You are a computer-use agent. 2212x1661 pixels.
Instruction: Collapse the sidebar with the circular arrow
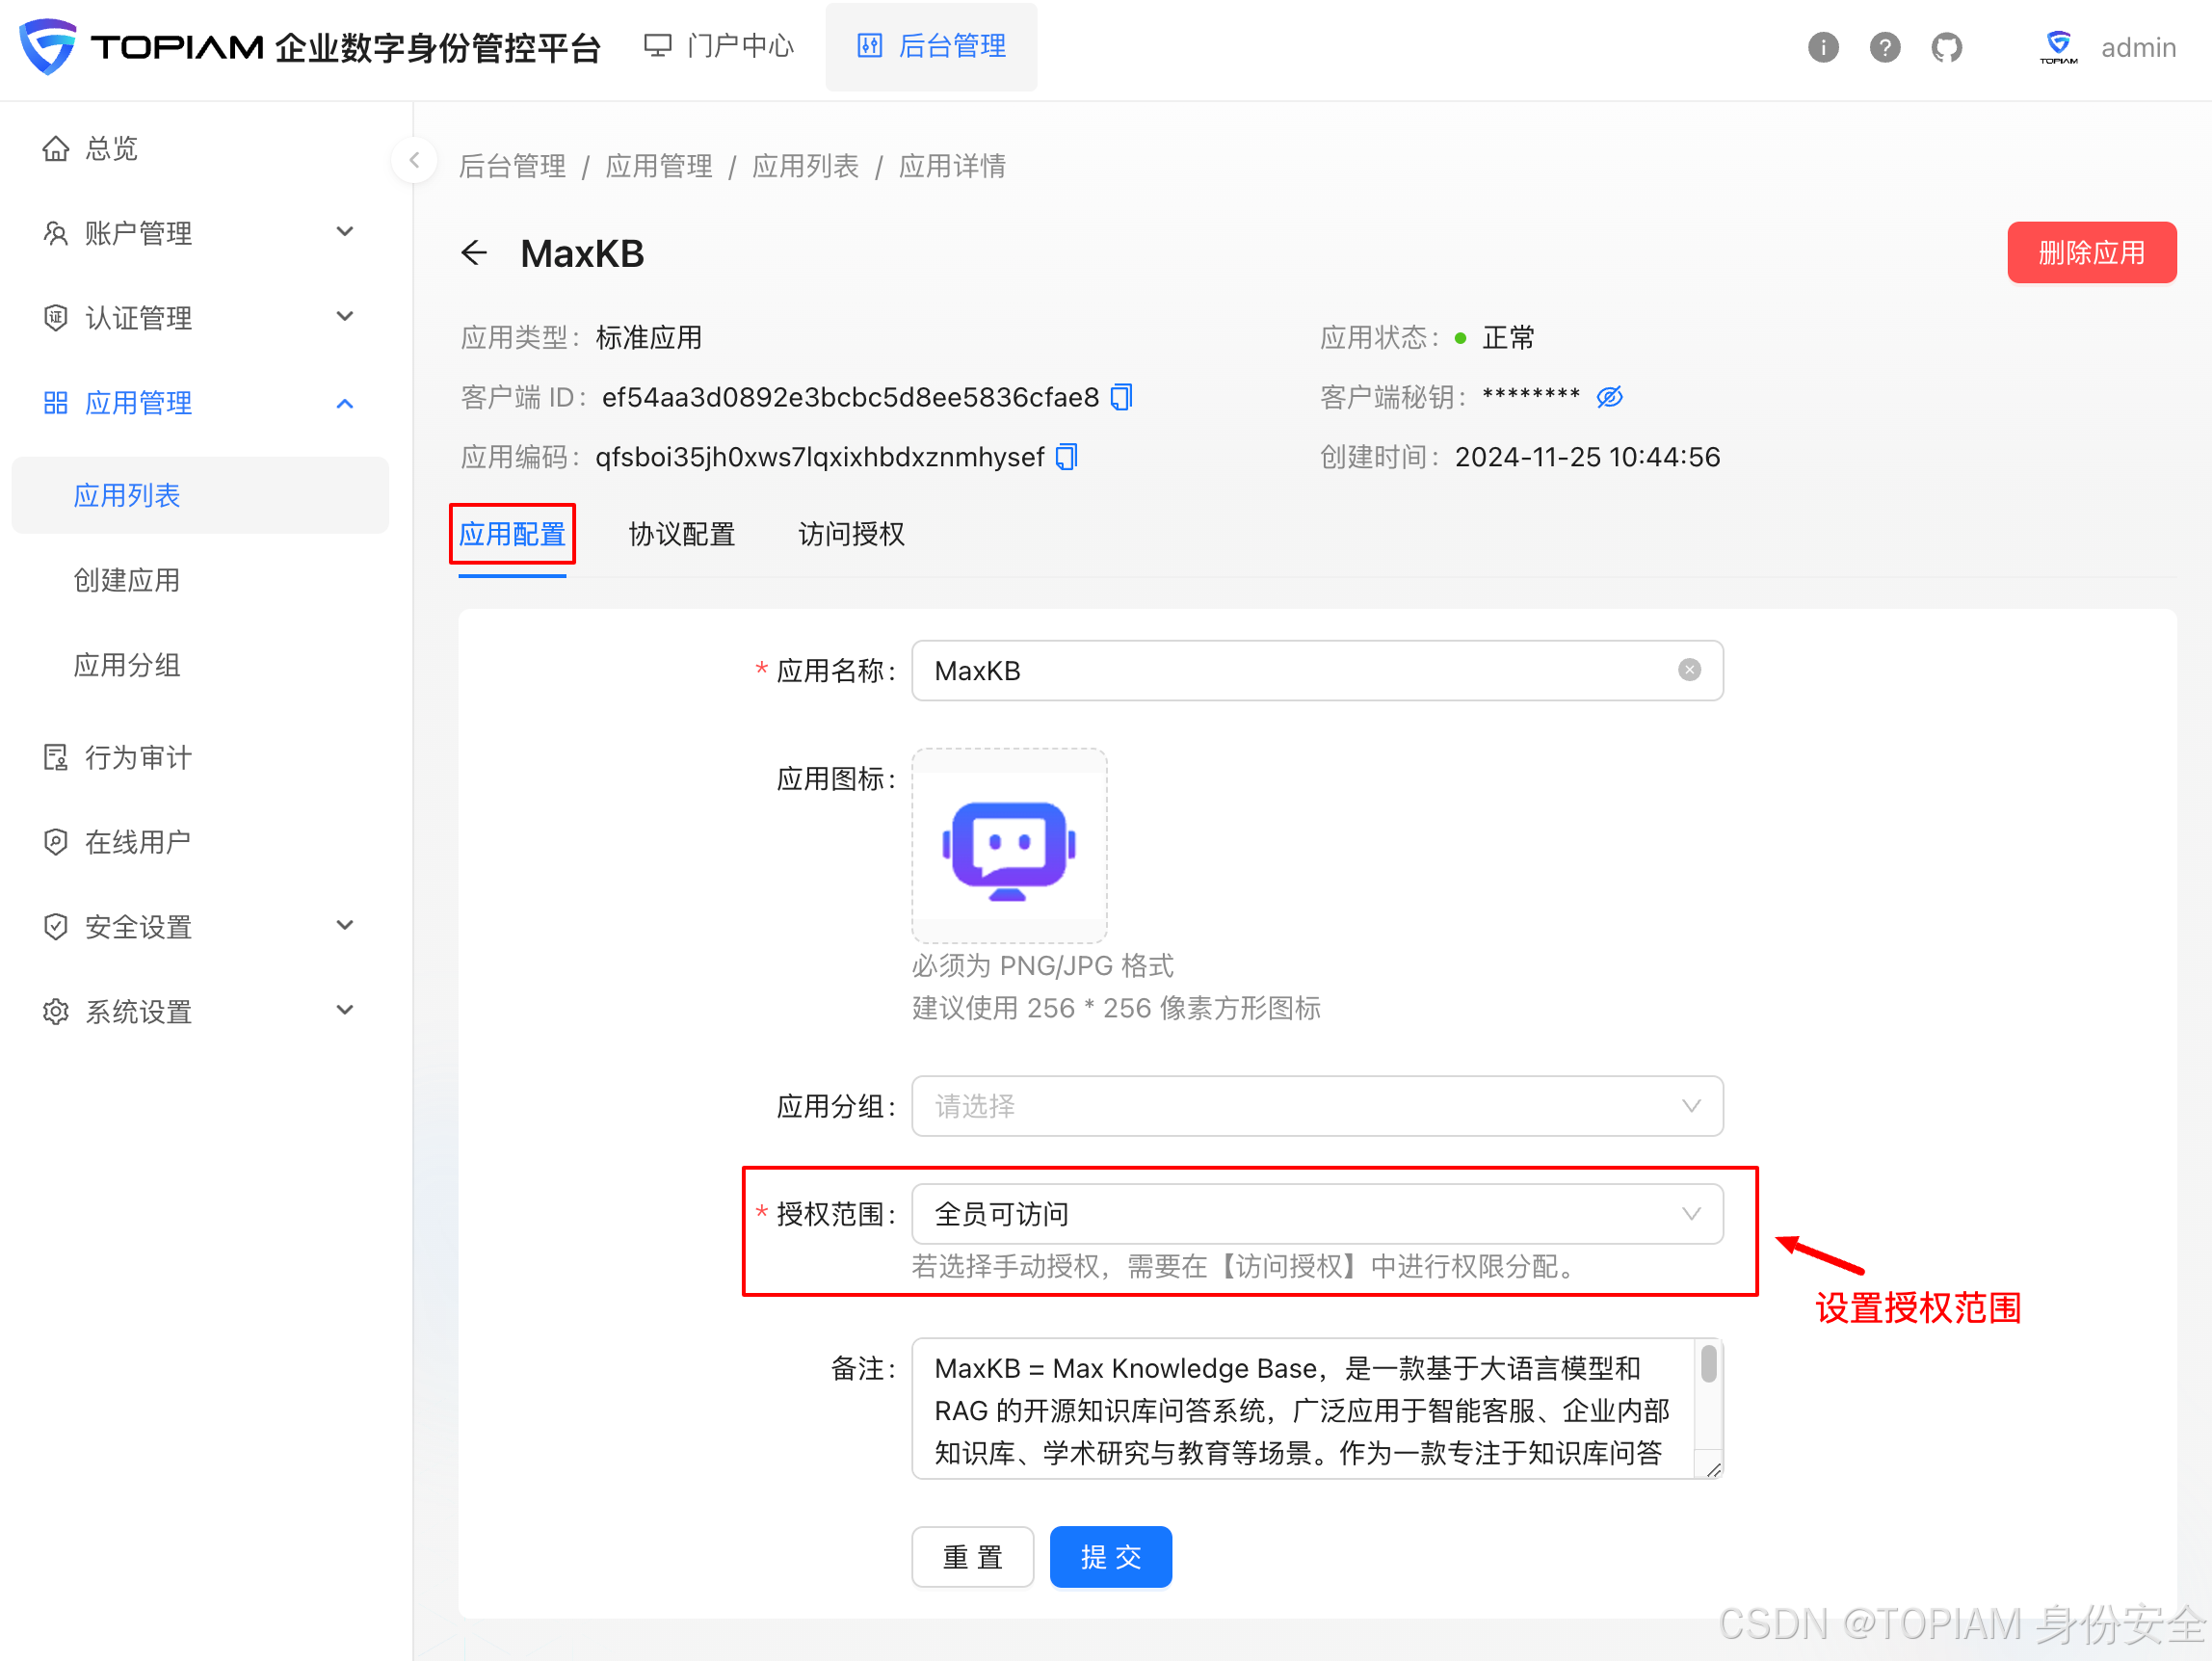coord(413,160)
